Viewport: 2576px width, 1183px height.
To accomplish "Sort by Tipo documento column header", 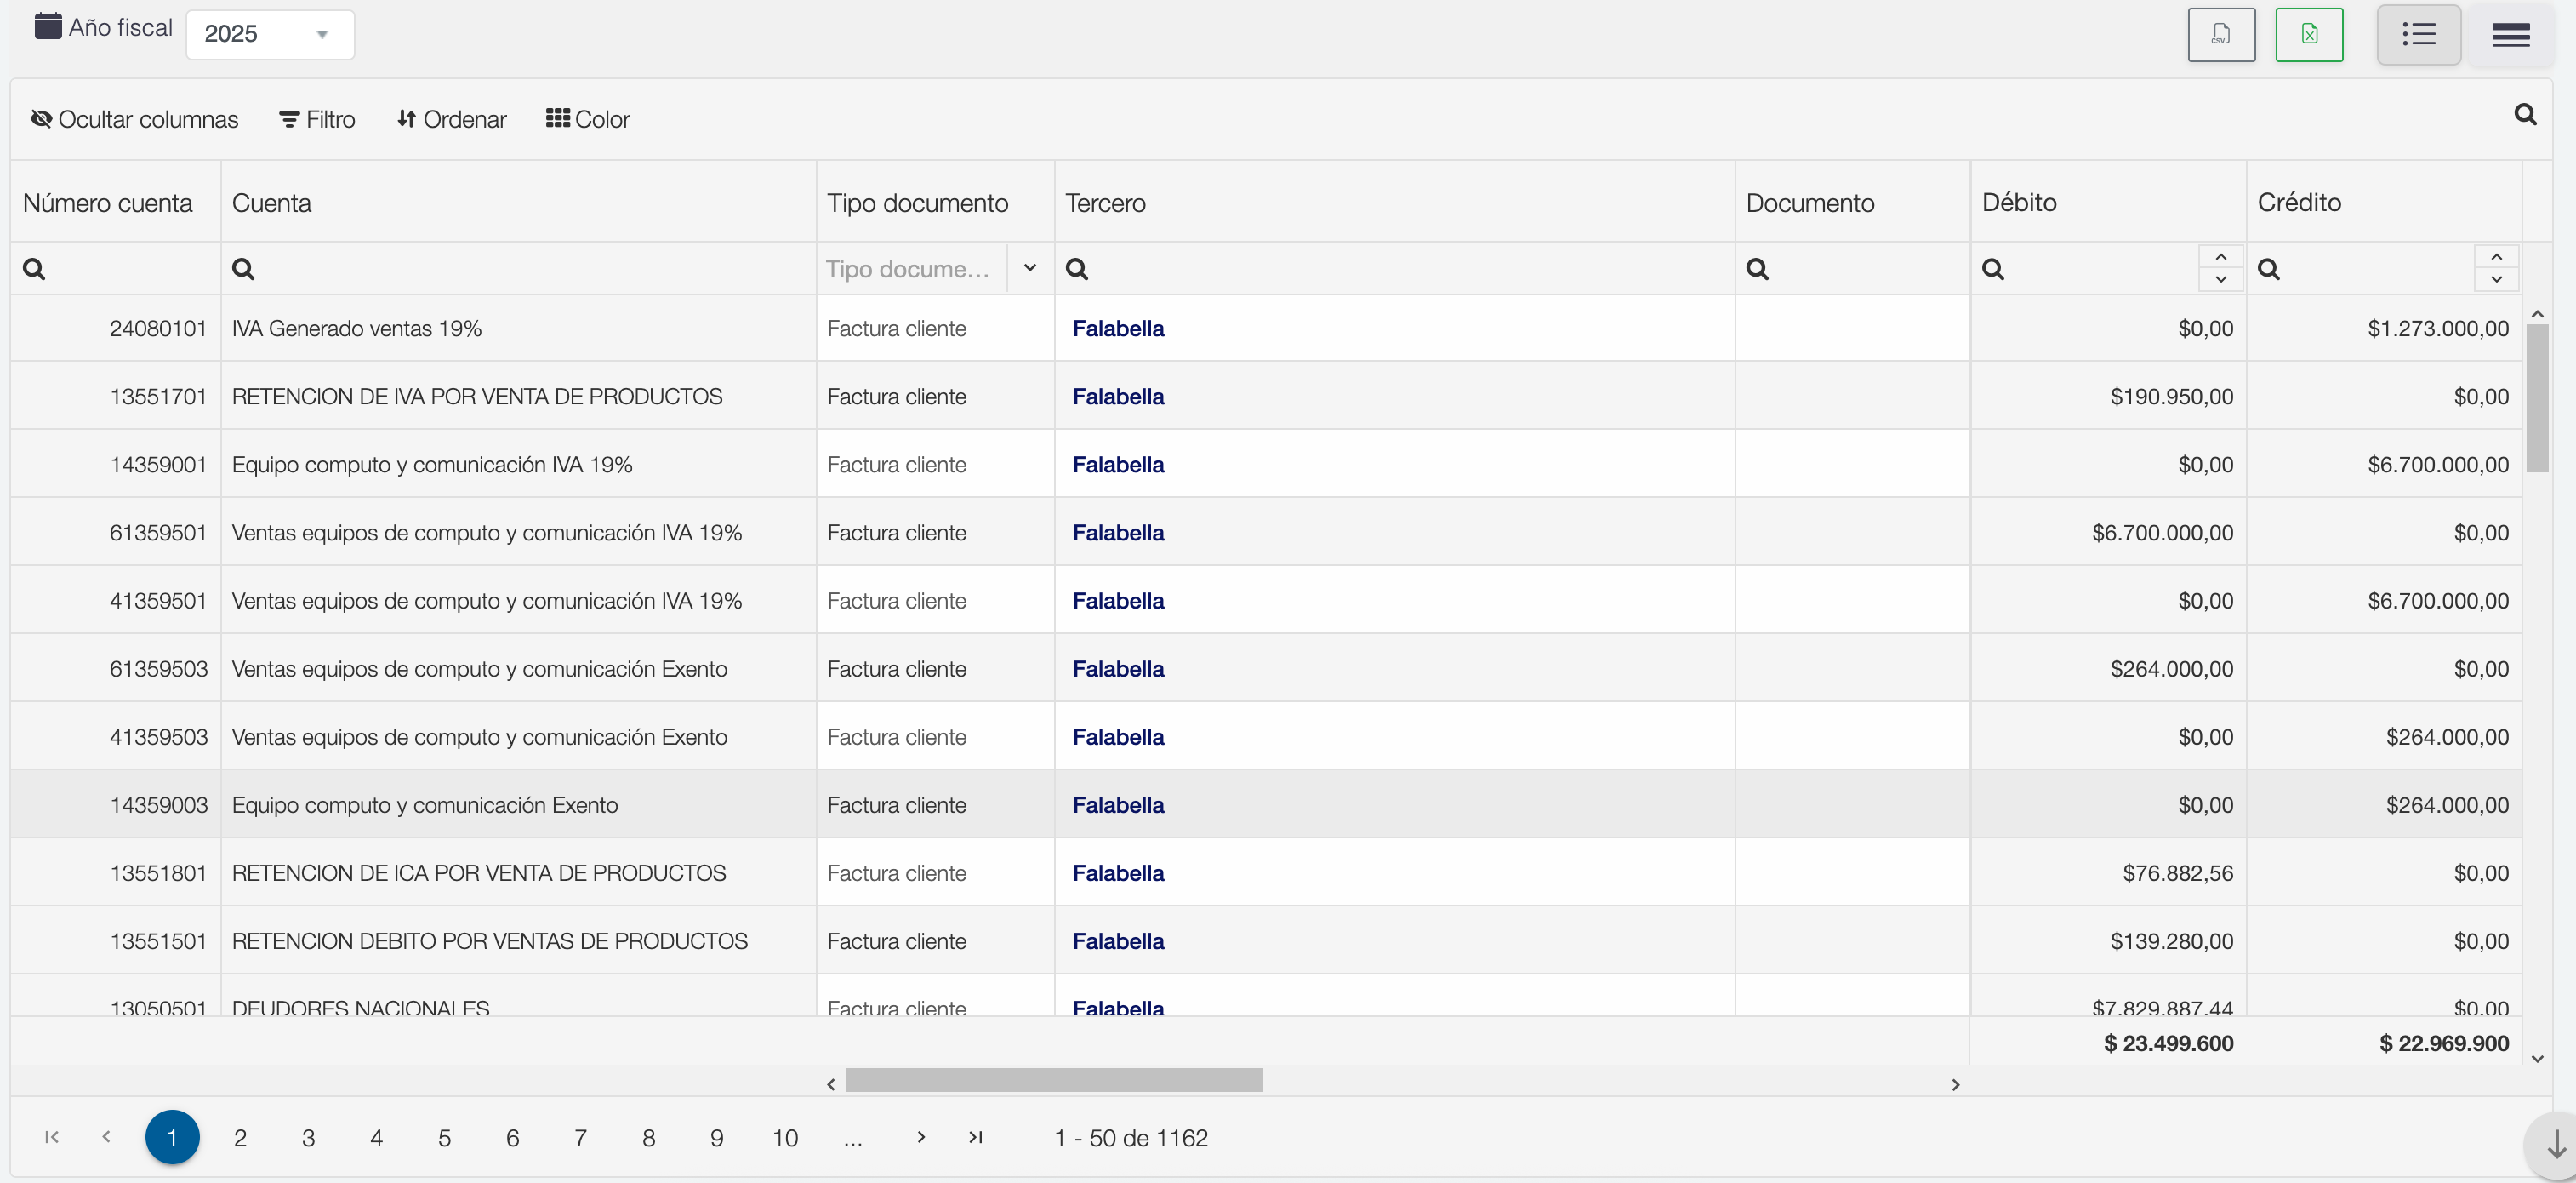I will tap(917, 203).
